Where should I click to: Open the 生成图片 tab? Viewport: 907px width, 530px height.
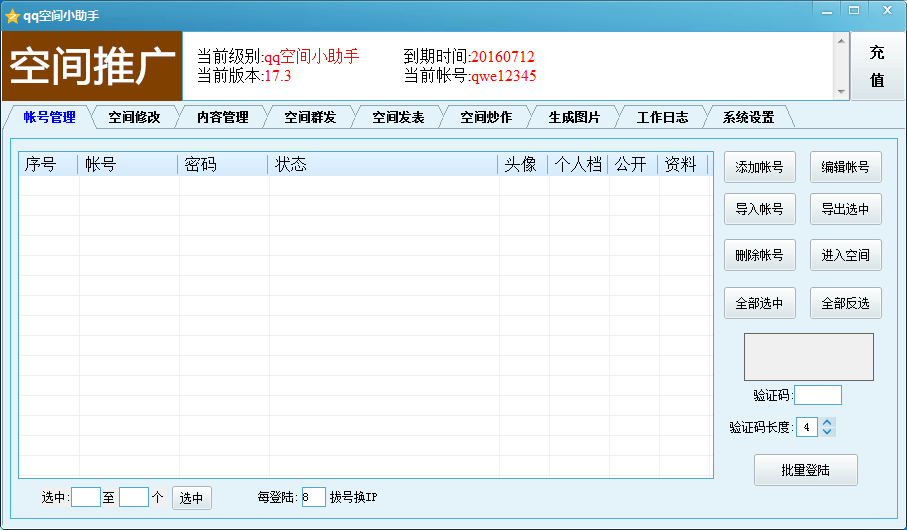tap(574, 117)
